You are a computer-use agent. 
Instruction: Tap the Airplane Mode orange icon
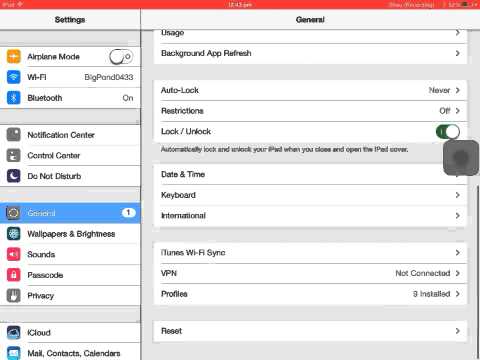[x=14, y=56]
